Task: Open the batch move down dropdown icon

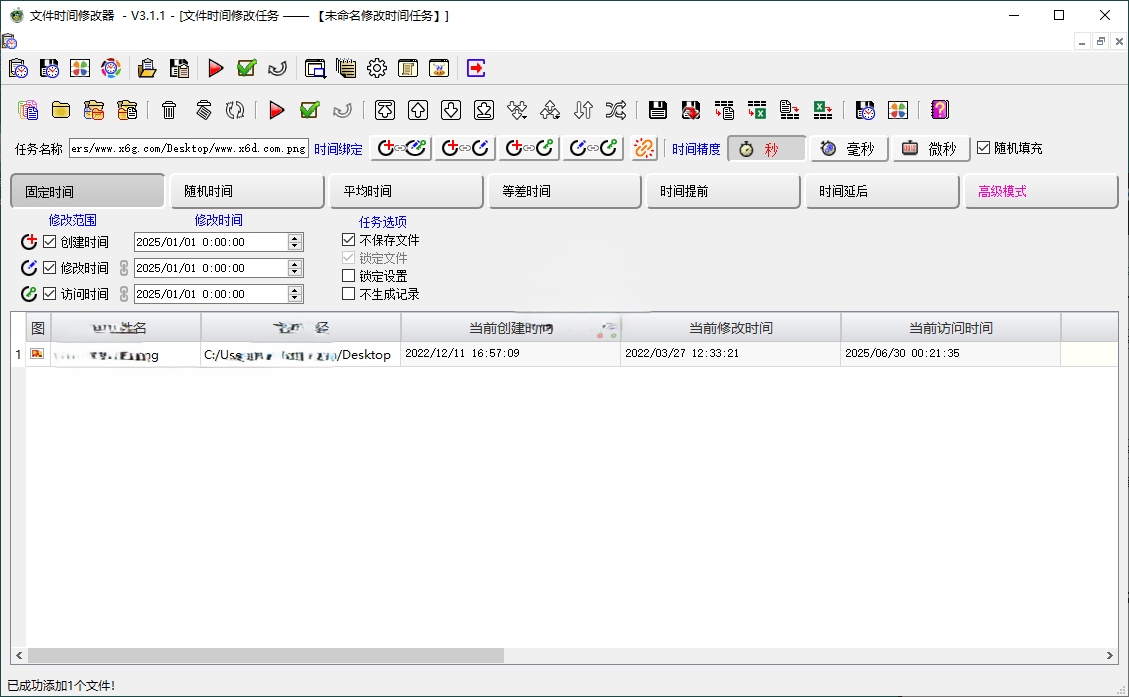Action: point(517,110)
